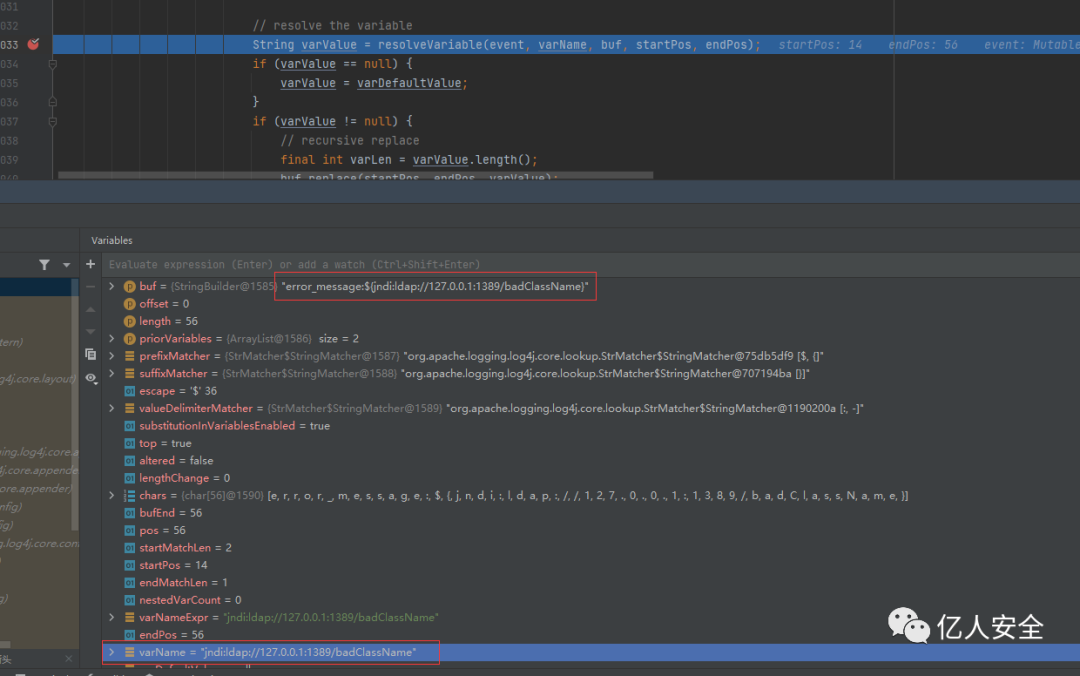Collapse the fold marker at line 037
The height and width of the screenshot is (676, 1080).
click(52, 121)
